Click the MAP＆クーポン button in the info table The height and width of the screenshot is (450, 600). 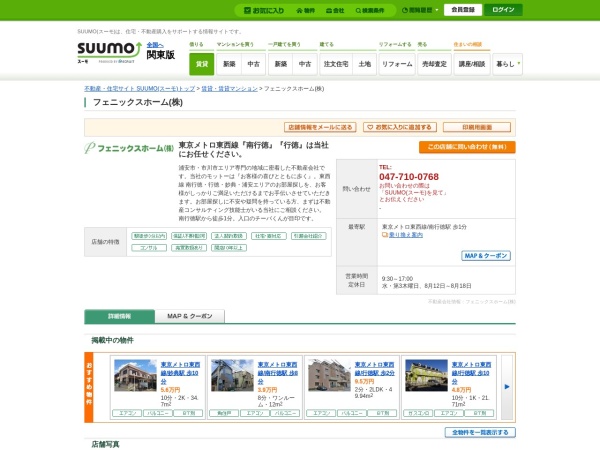pyautogui.click(x=486, y=256)
